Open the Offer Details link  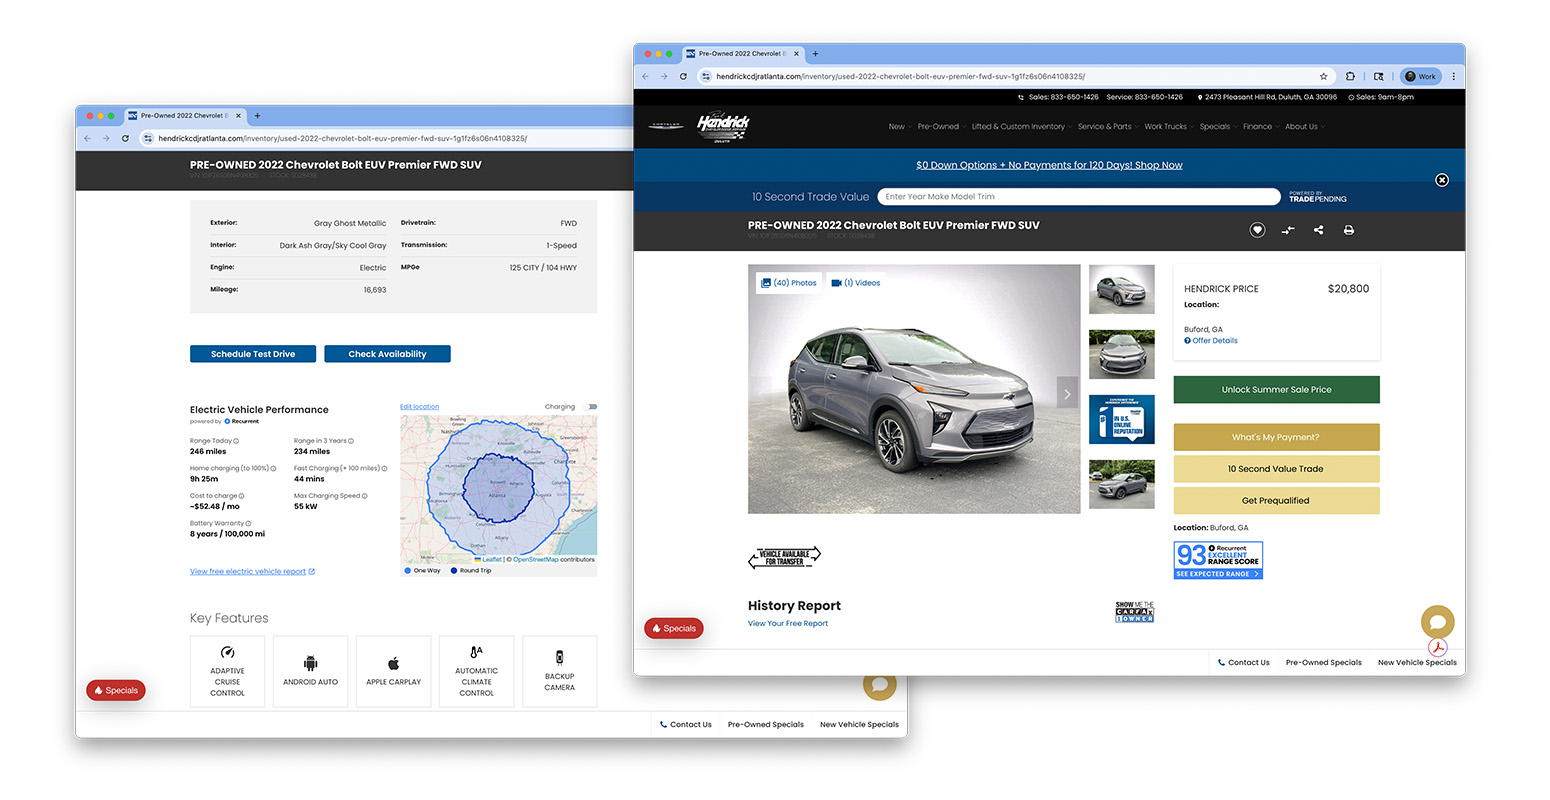click(x=1211, y=341)
